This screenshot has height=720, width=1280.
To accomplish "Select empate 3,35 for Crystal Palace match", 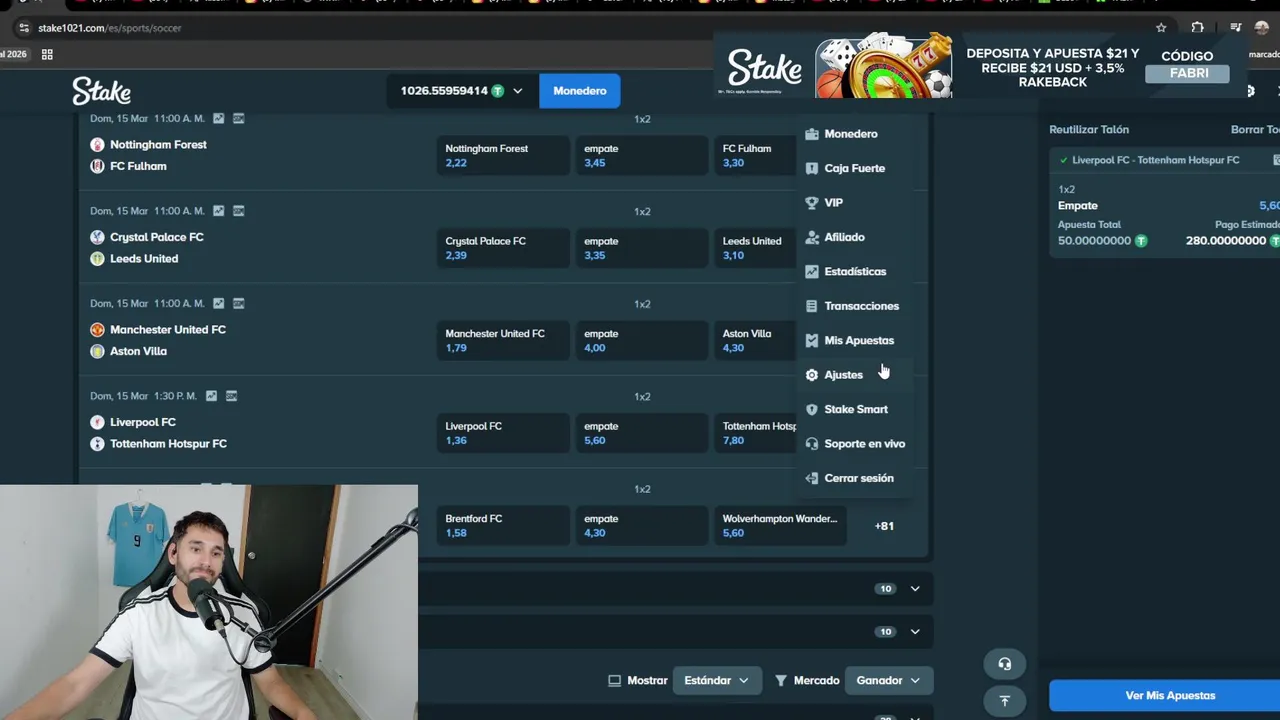I will pos(640,248).
